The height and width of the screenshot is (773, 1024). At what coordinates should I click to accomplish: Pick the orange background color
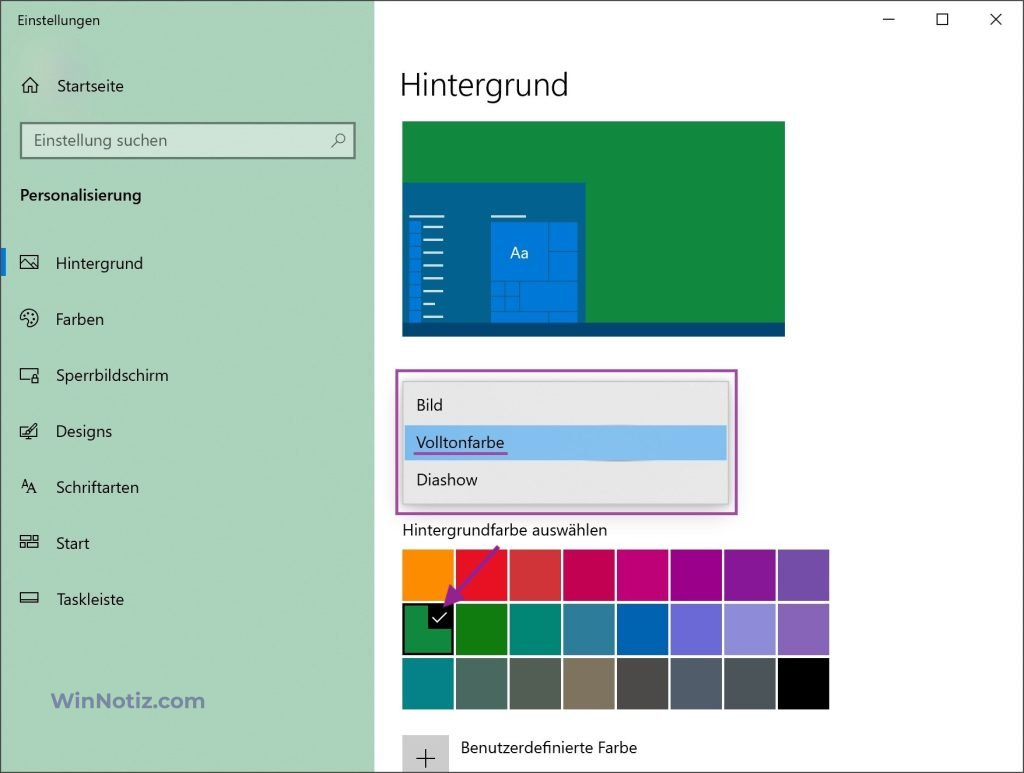click(427, 575)
